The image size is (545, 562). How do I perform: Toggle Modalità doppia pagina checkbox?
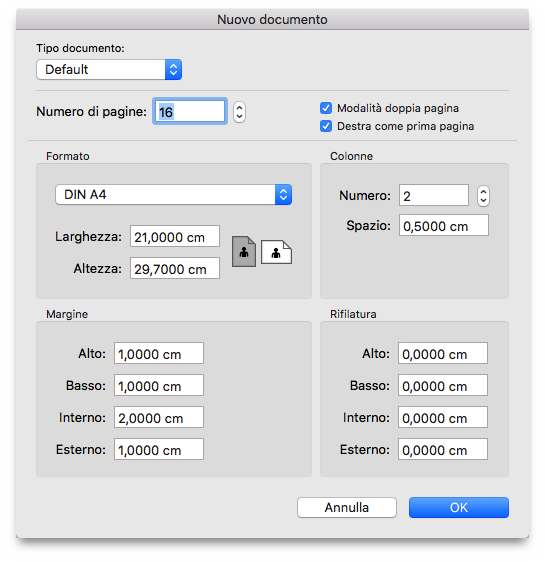[326, 108]
